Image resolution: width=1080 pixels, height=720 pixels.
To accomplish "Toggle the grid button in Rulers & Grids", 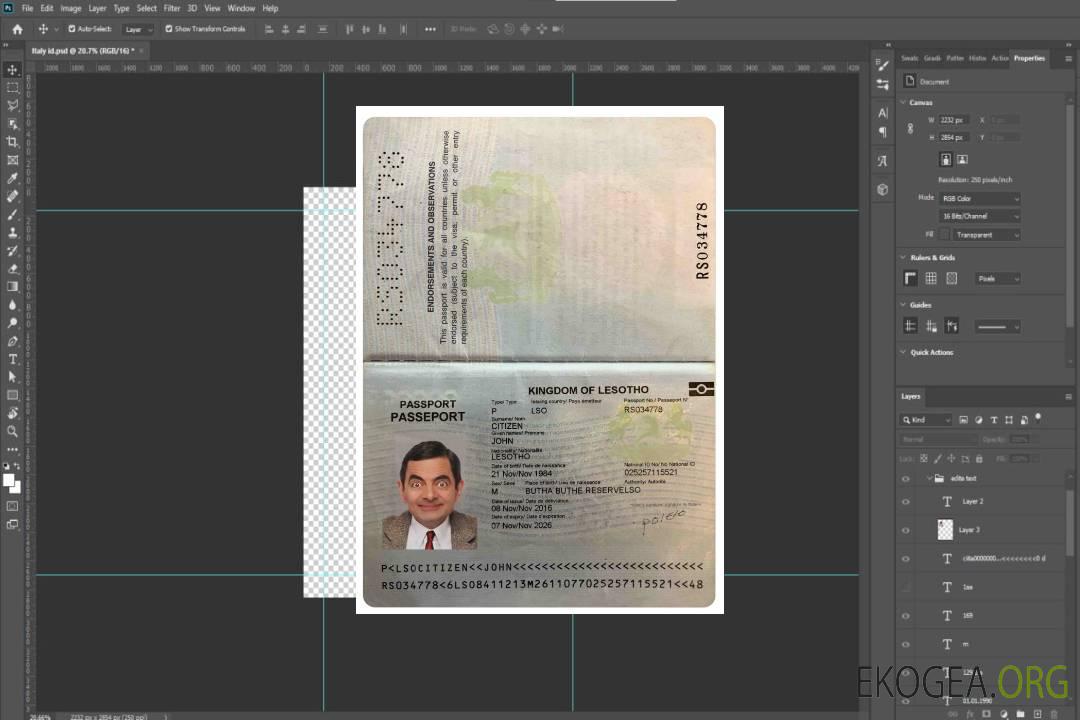I will 931,278.
